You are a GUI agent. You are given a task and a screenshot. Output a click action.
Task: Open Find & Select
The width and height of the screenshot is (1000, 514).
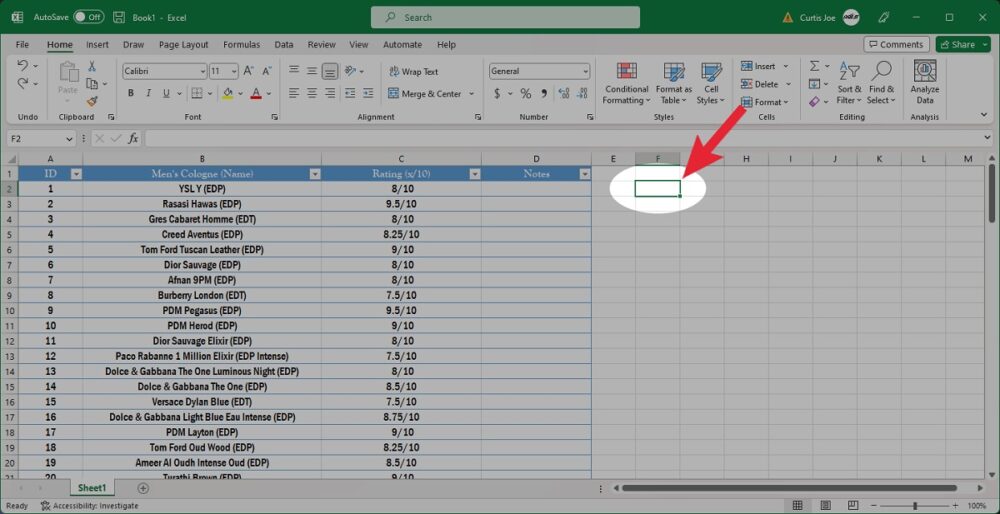(x=881, y=84)
